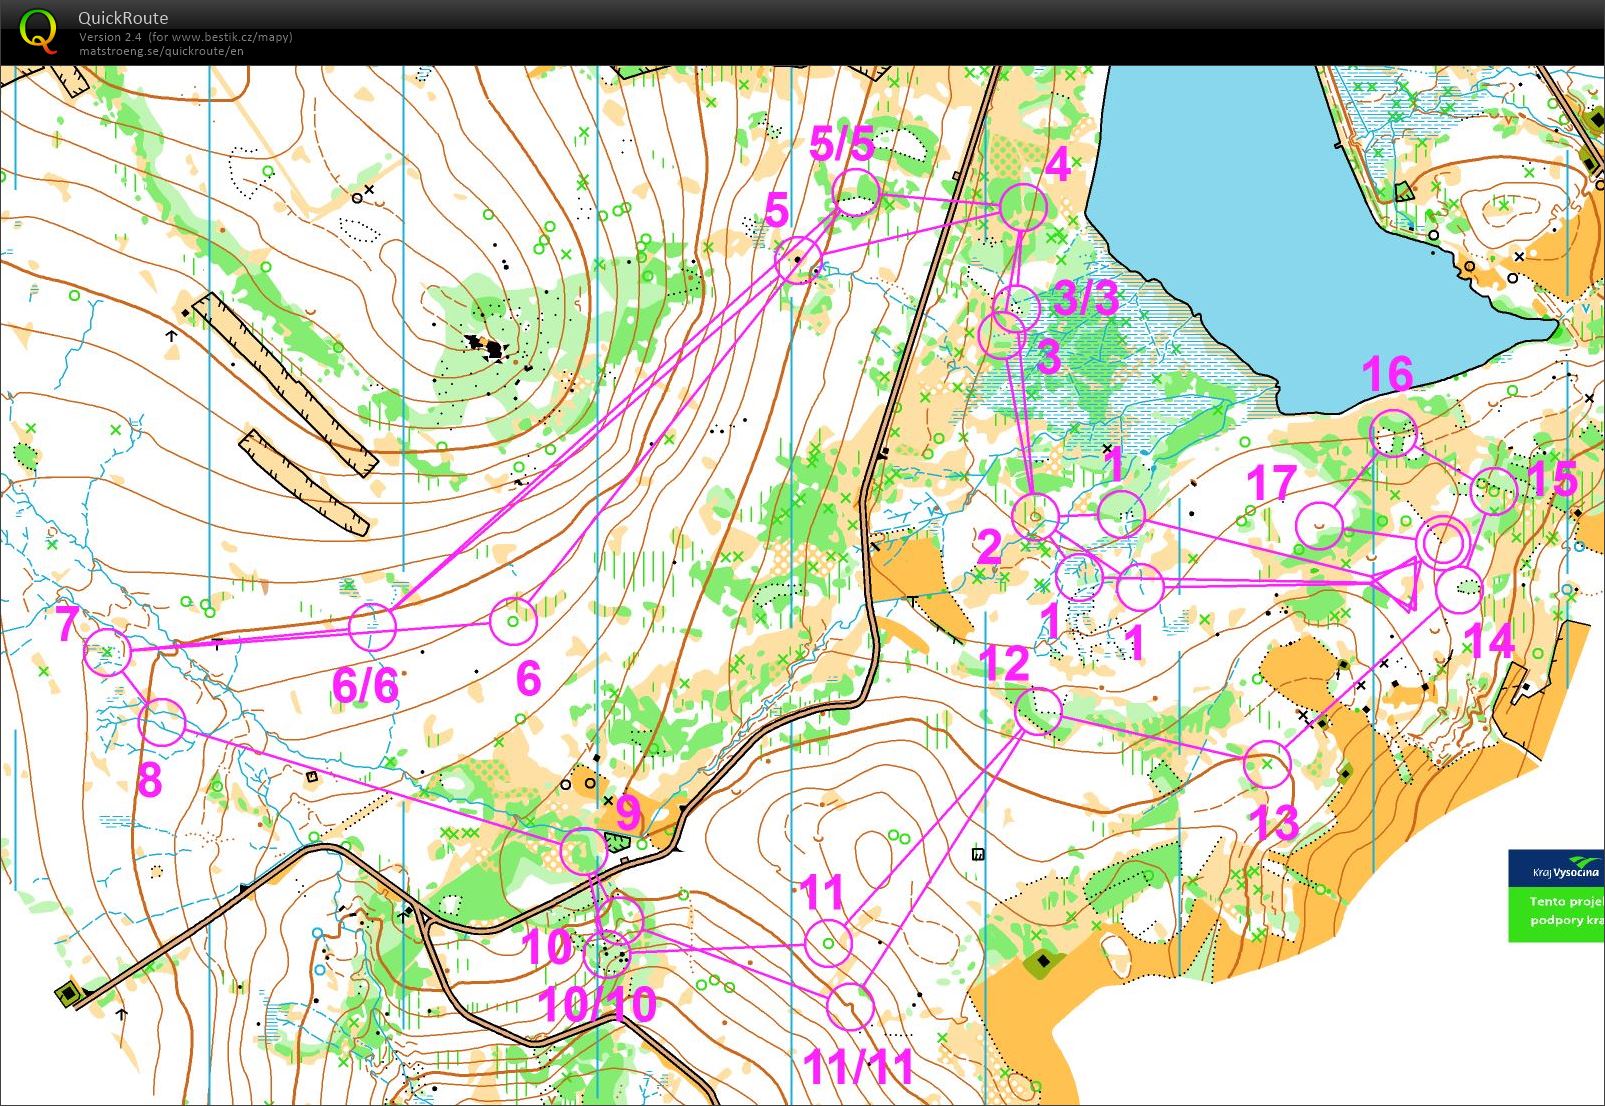Click the start triangle on the course
This screenshot has height=1106, width=1605.
click(x=1399, y=585)
